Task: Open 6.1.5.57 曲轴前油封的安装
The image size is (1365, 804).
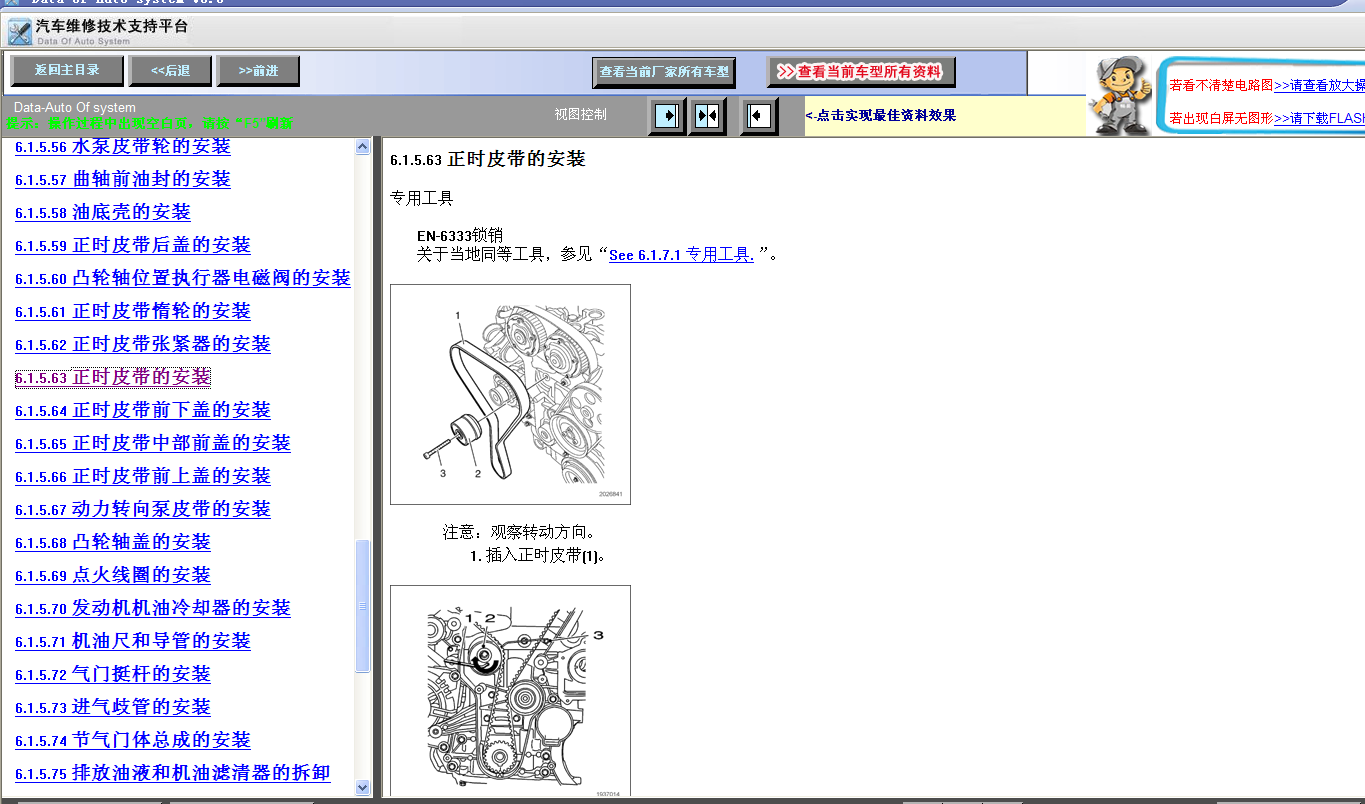Action: [123, 179]
